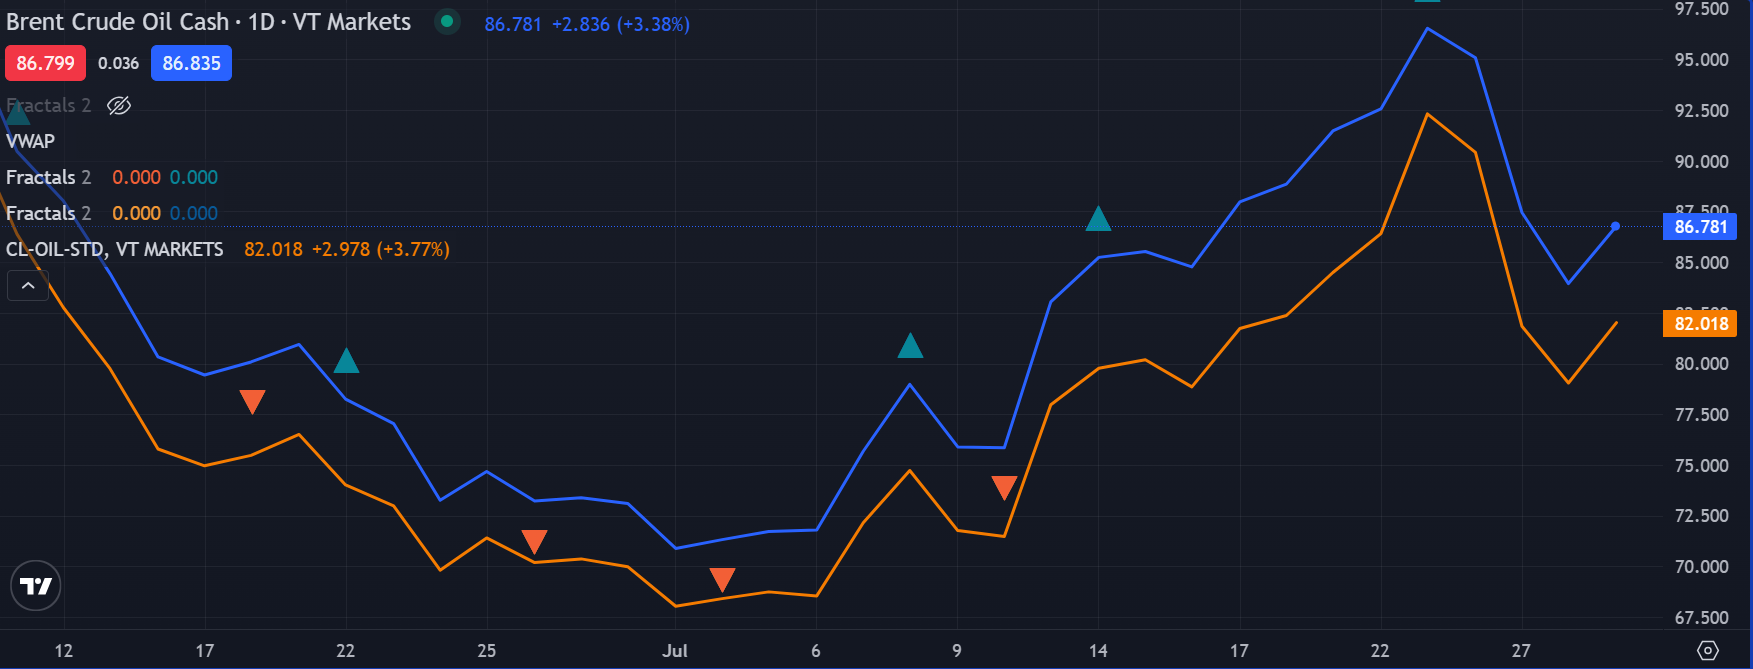1753x669 pixels.
Task: Click CL-OIL change value +2.978 (+3.77%)
Action: click(x=381, y=249)
